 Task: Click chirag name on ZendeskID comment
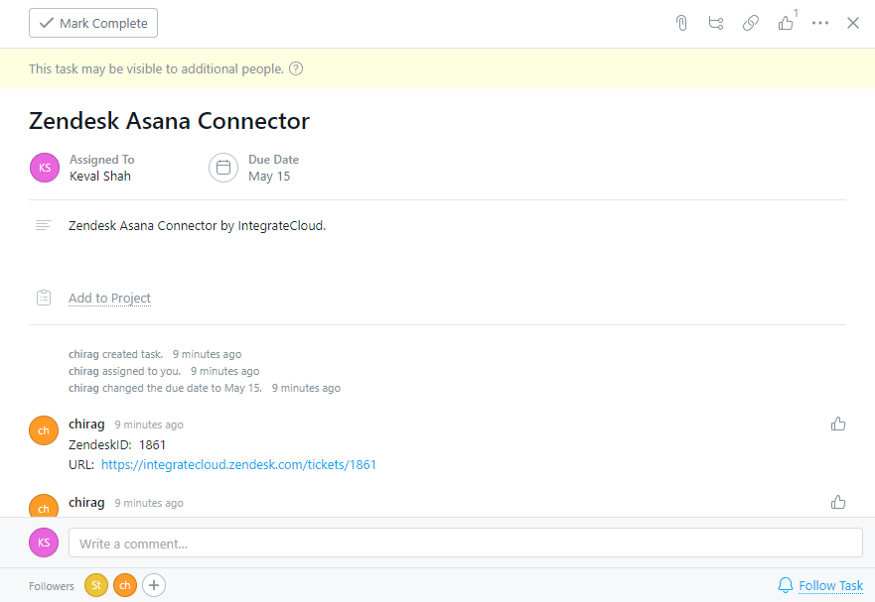[86, 424]
